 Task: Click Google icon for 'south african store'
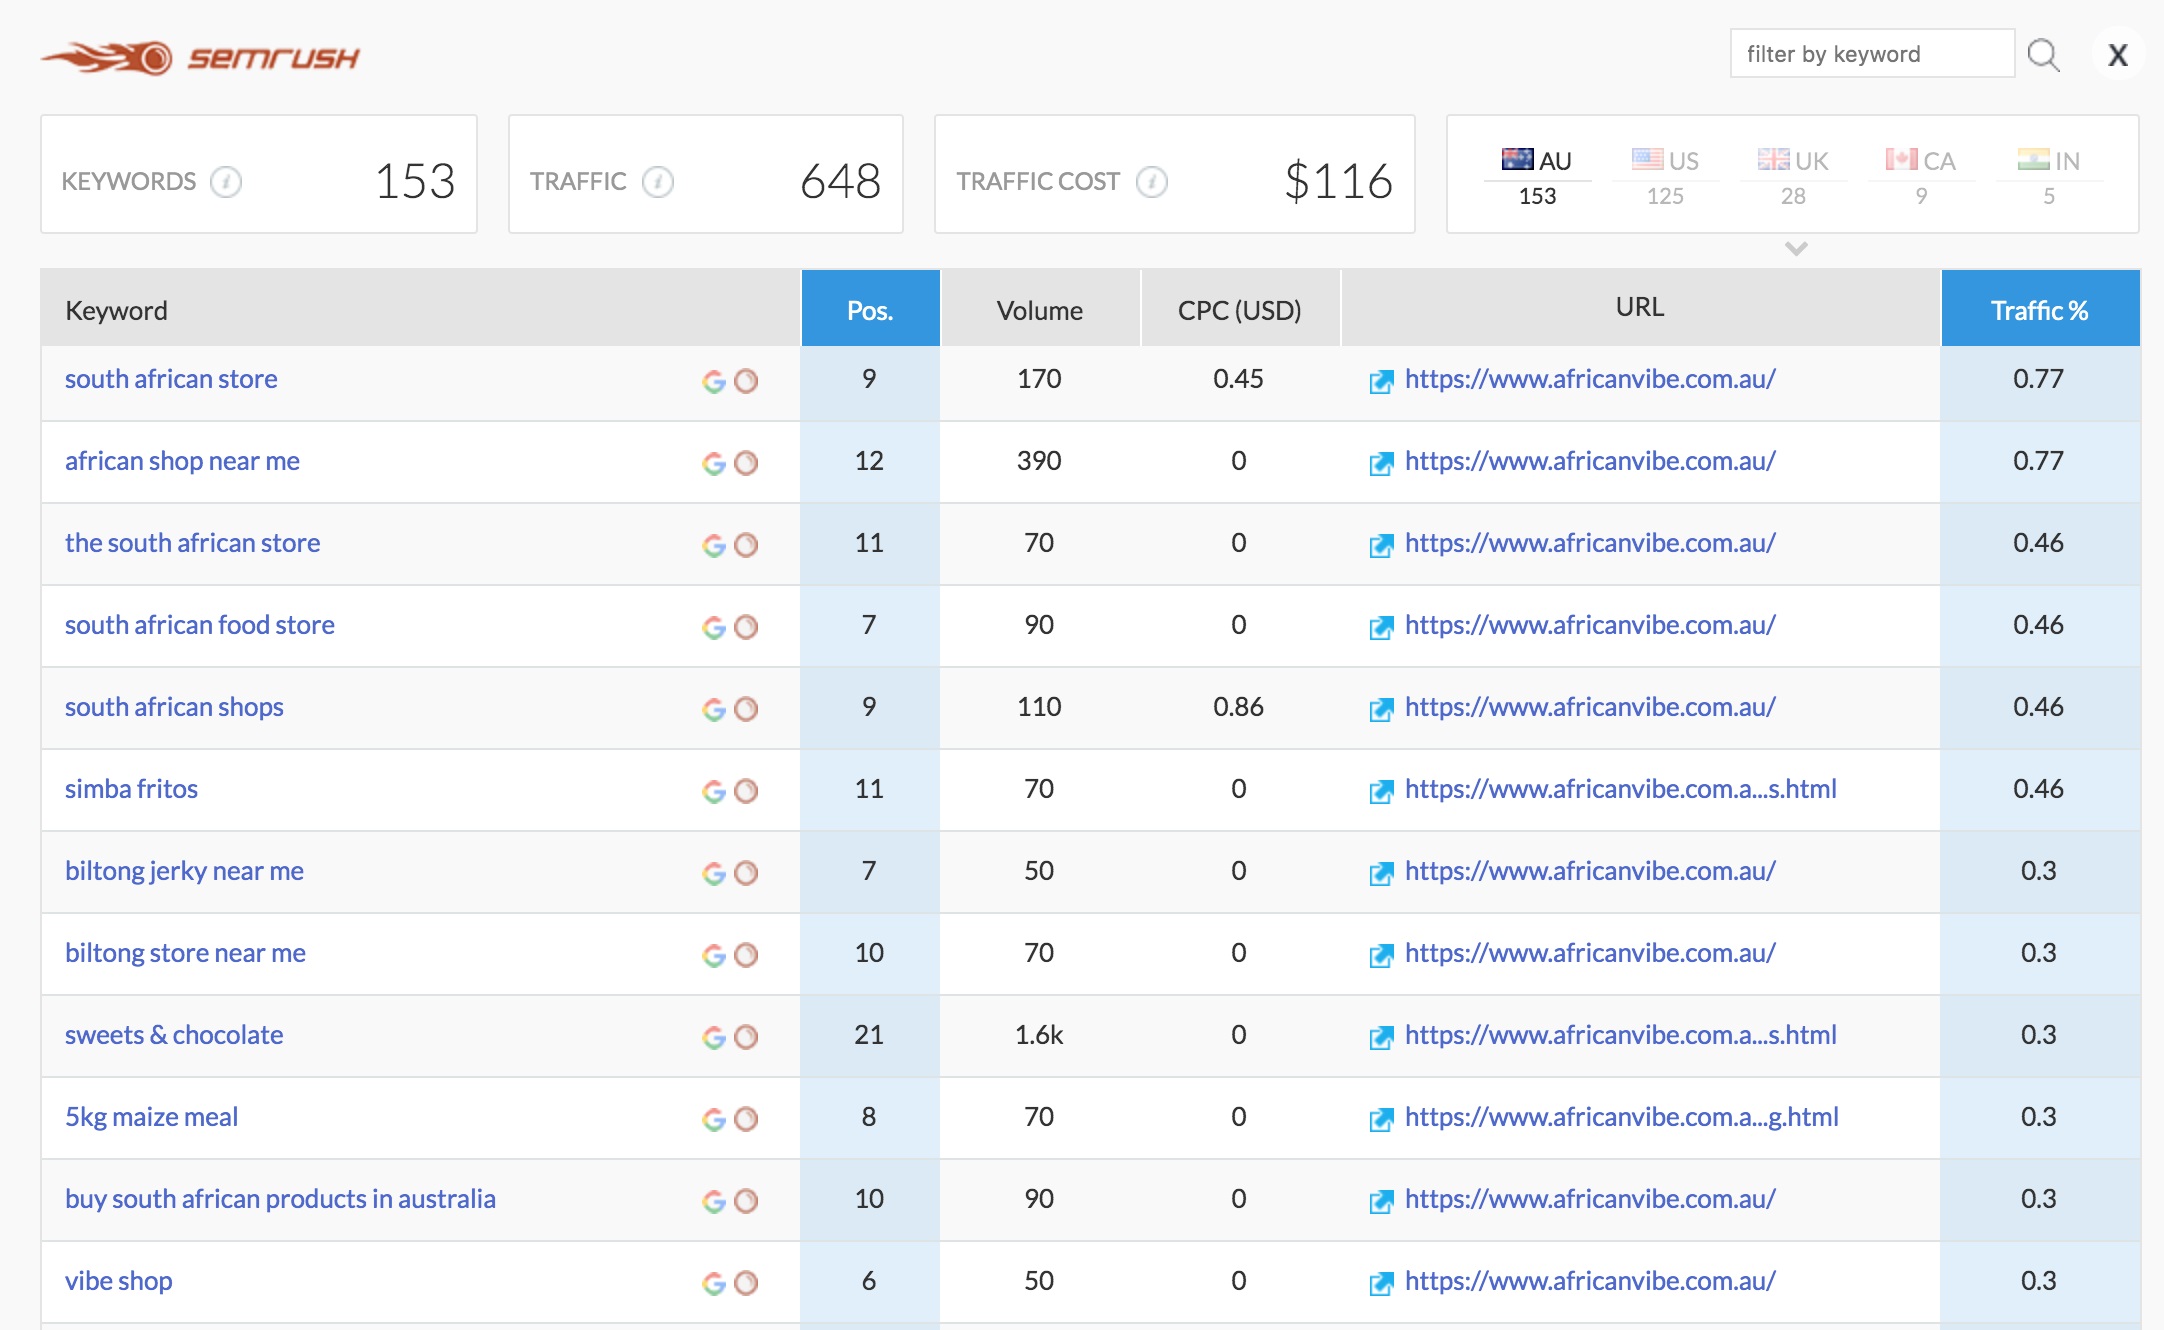pyautogui.click(x=713, y=381)
